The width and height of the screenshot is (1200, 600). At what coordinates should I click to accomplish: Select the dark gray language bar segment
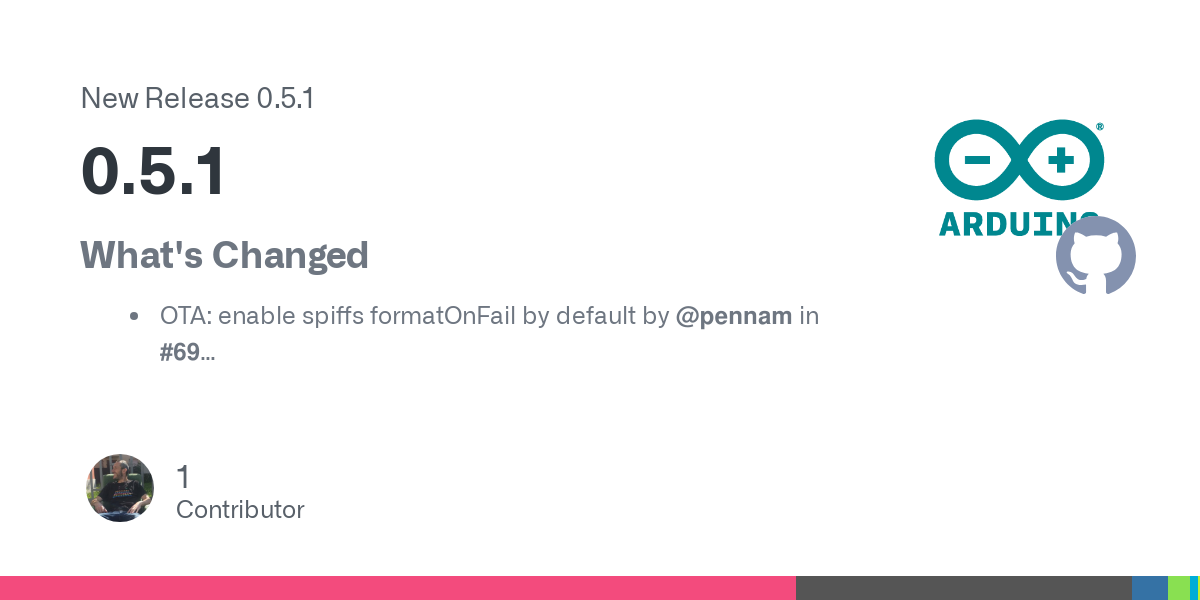[963, 588]
